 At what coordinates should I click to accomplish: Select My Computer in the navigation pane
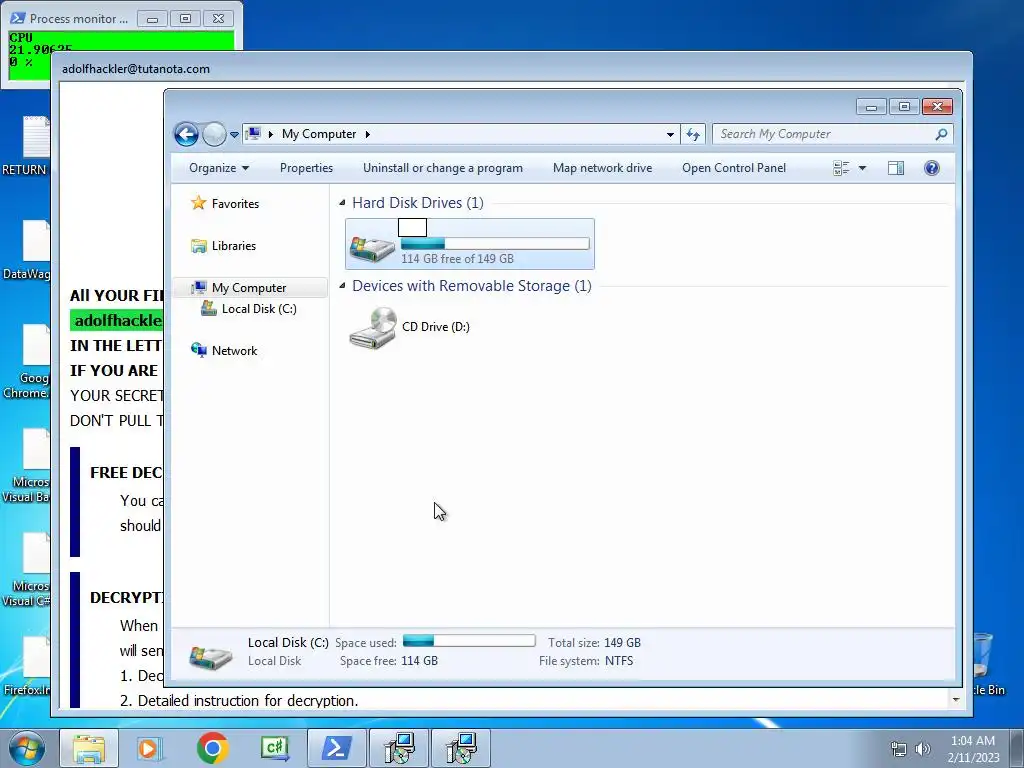click(x=249, y=288)
